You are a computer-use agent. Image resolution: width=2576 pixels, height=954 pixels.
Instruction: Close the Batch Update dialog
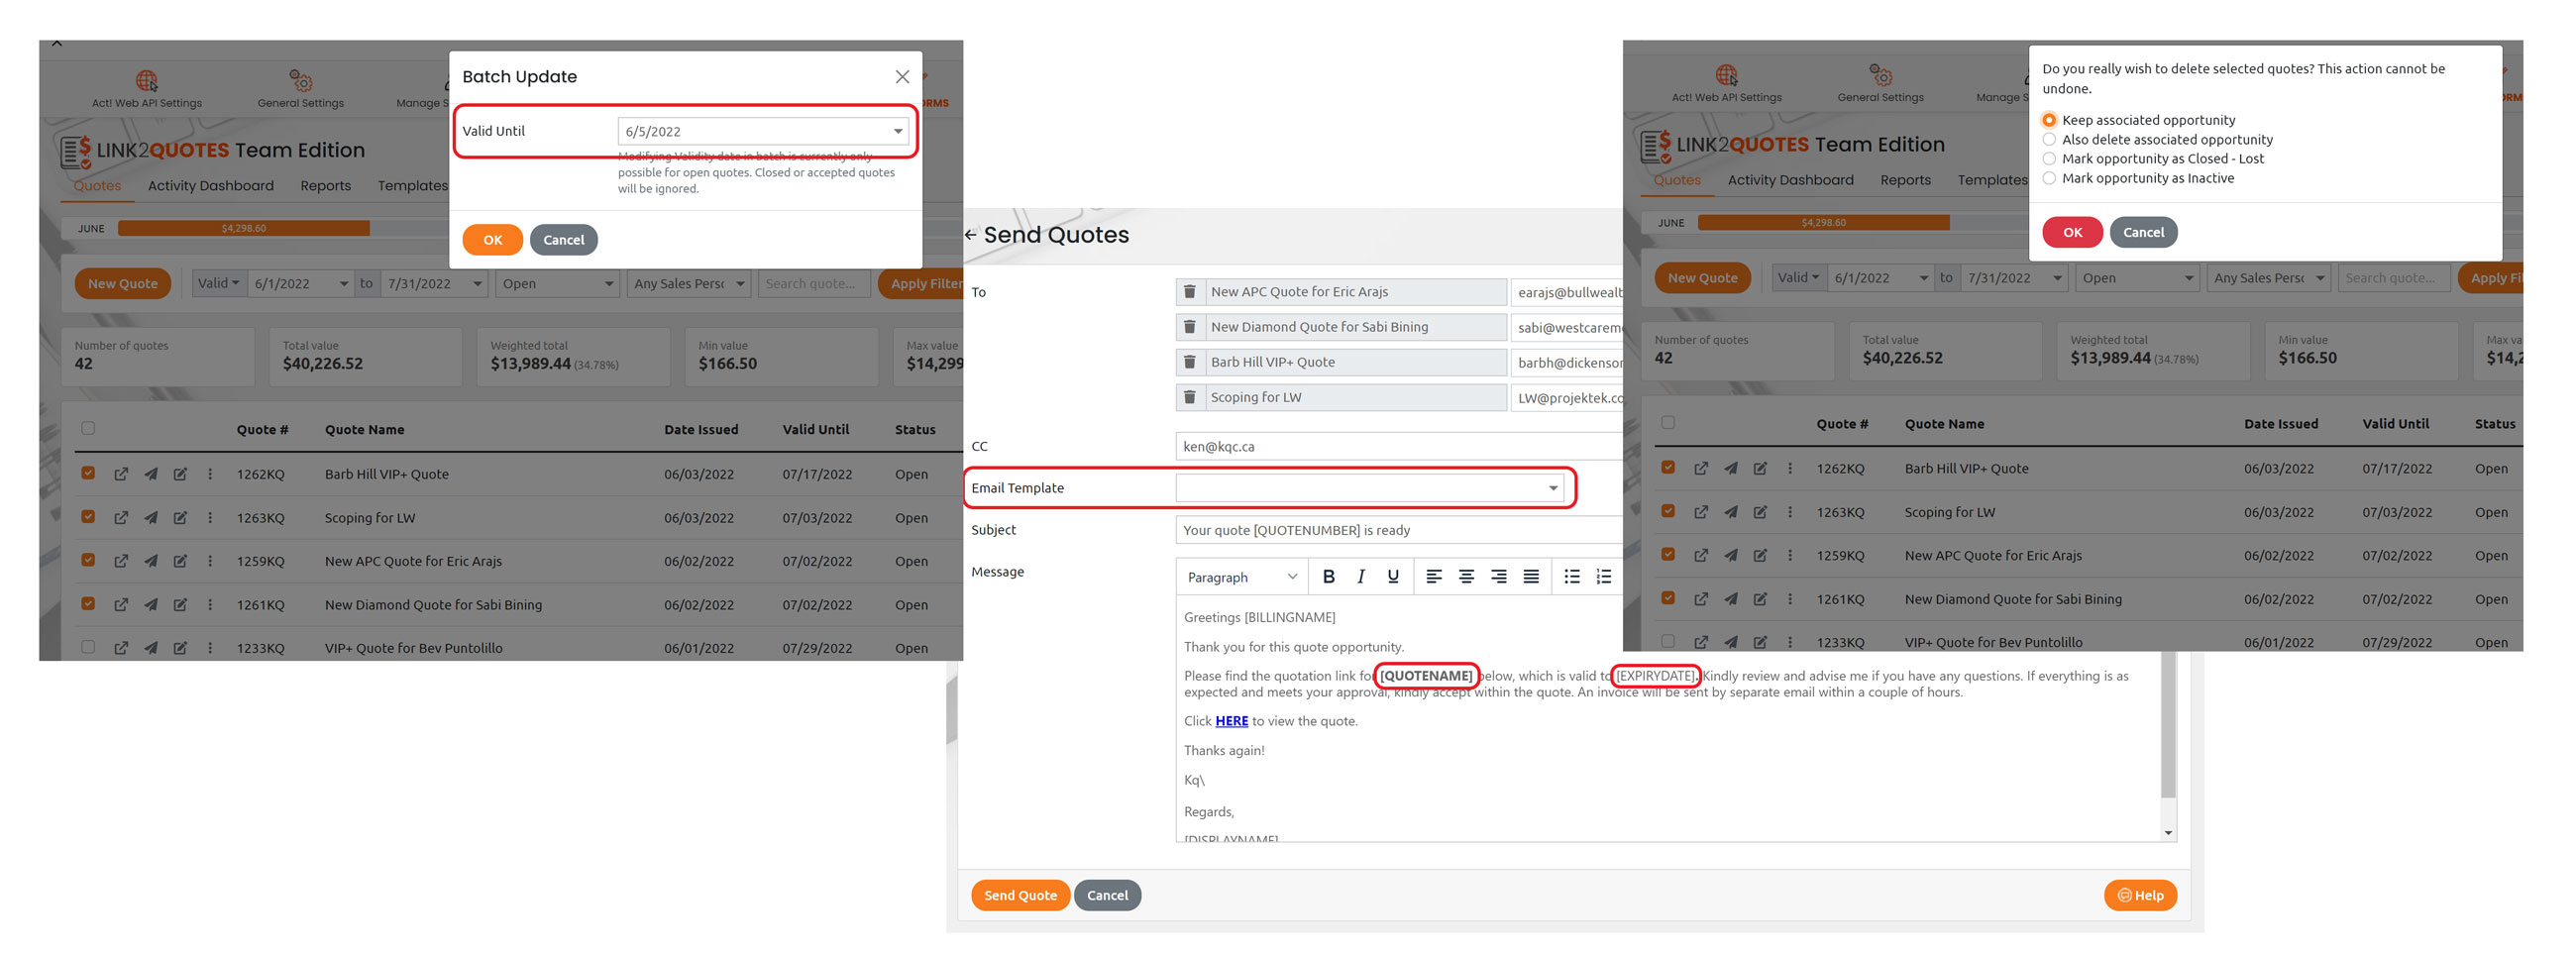[x=902, y=77]
